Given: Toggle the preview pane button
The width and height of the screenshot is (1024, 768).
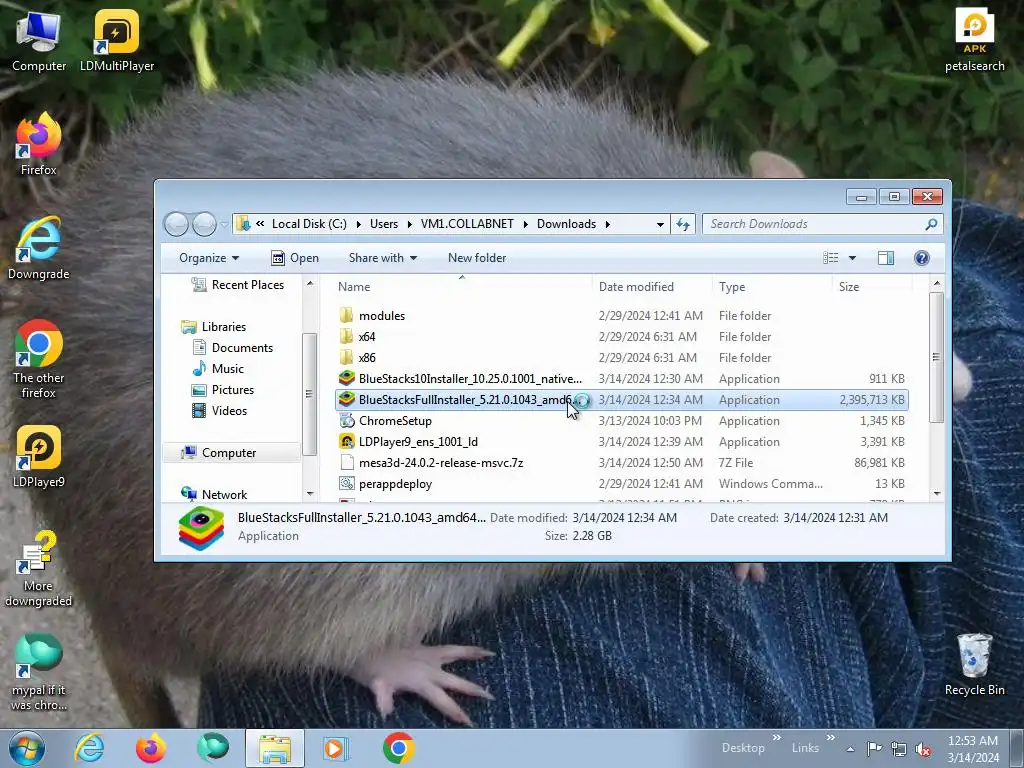Looking at the screenshot, I should (886, 258).
